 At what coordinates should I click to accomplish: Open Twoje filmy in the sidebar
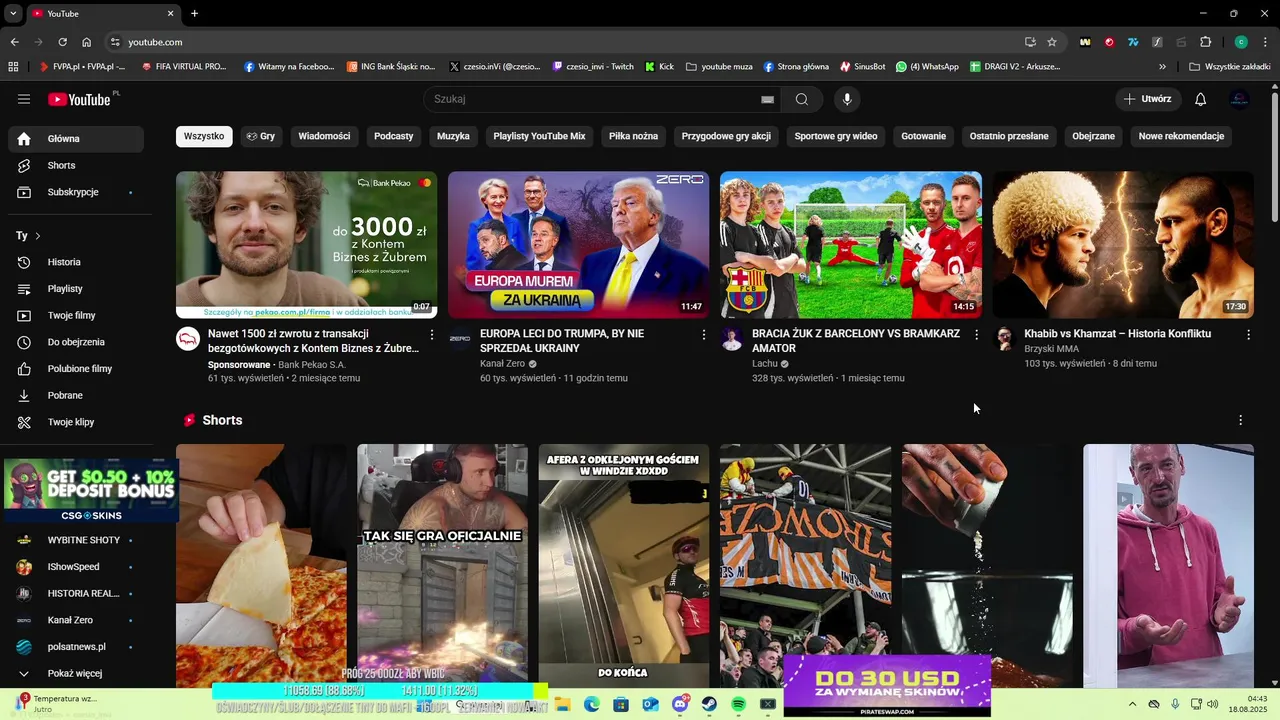(x=76, y=315)
